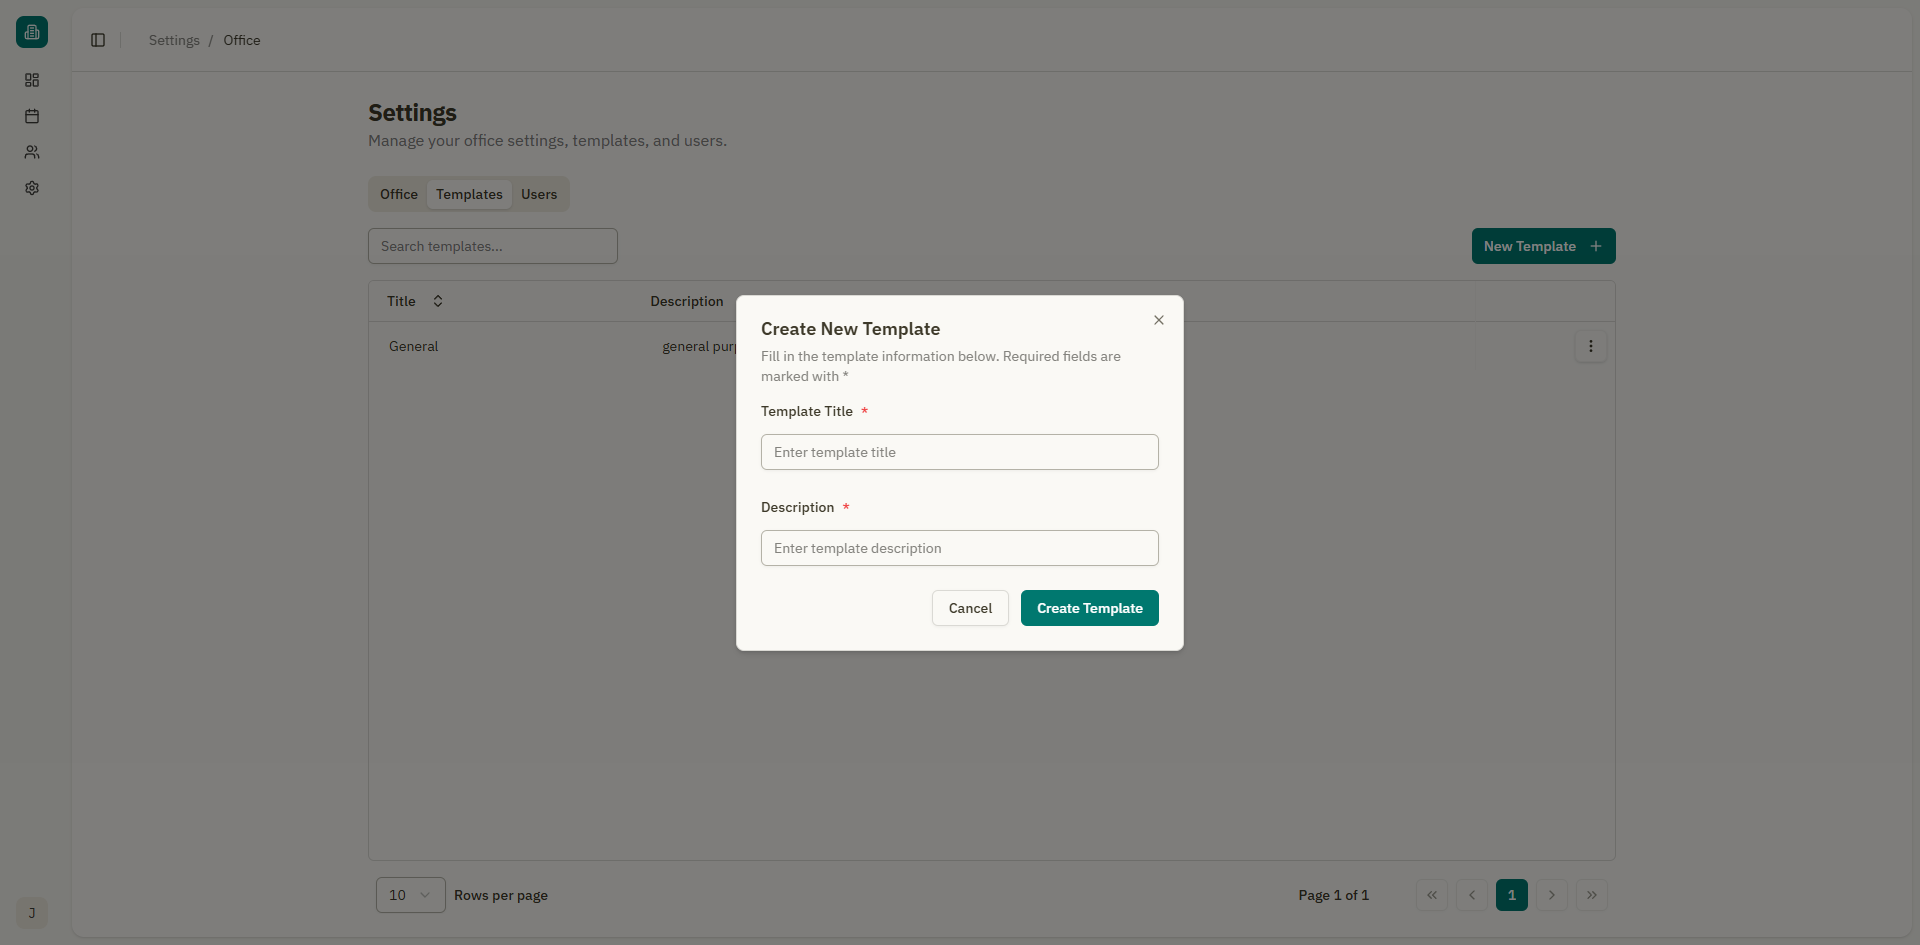Cancel the new template dialog
This screenshot has height=945, width=1920.
click(x=969, y=608)
